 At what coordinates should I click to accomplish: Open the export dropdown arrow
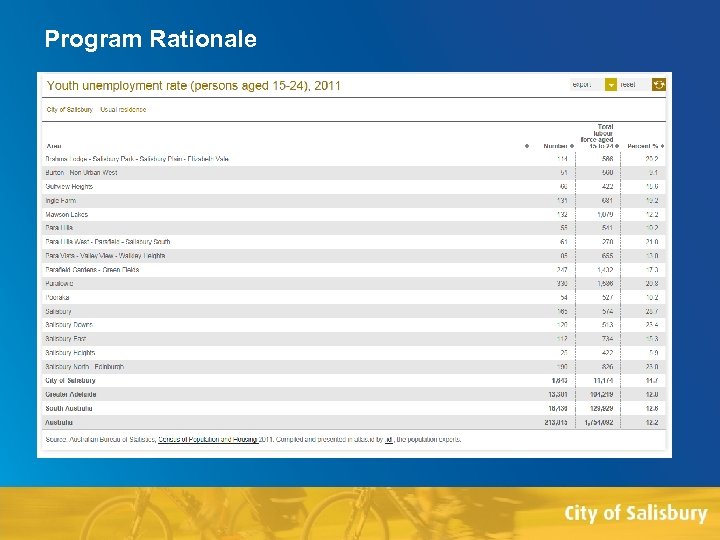(610, 84)
